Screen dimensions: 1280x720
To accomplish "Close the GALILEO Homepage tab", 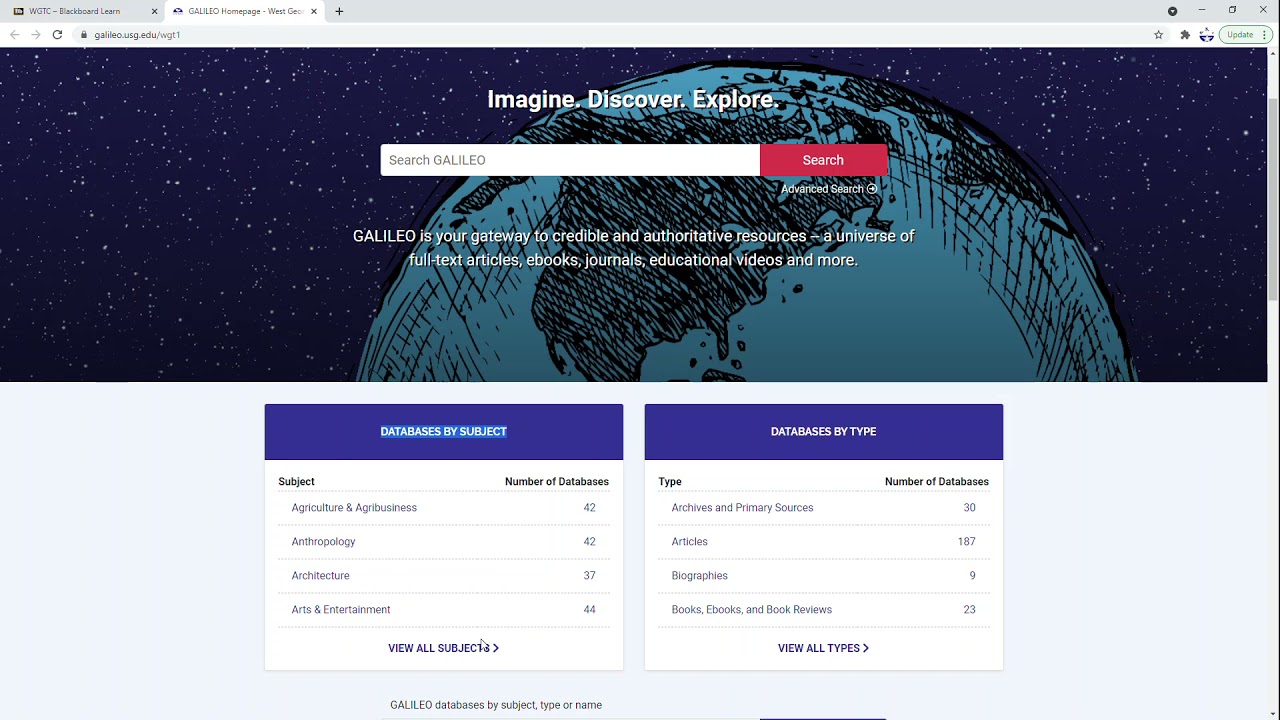I will click(314, 11).
